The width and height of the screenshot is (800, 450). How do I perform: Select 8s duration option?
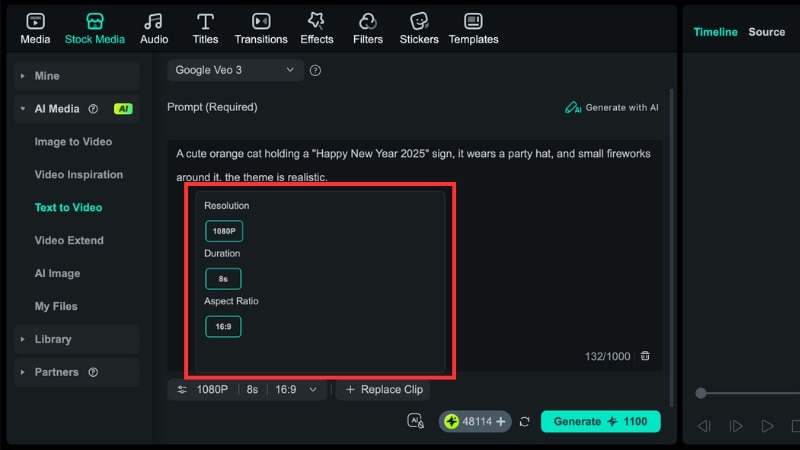(223, 279)
